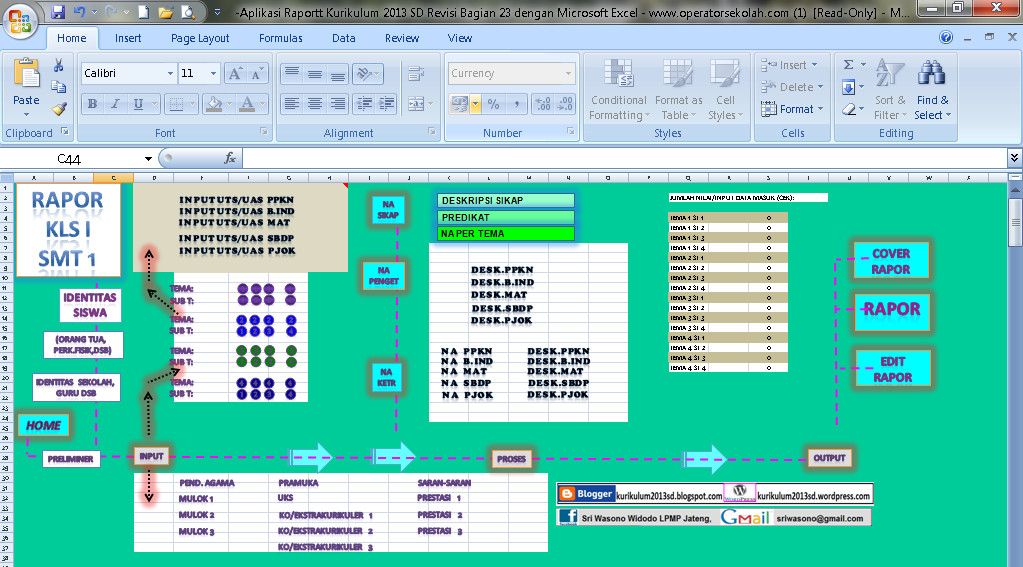Open Insert cells dropdown
The width and height of the screenshot is (1023, 567).
click(789, 65)
